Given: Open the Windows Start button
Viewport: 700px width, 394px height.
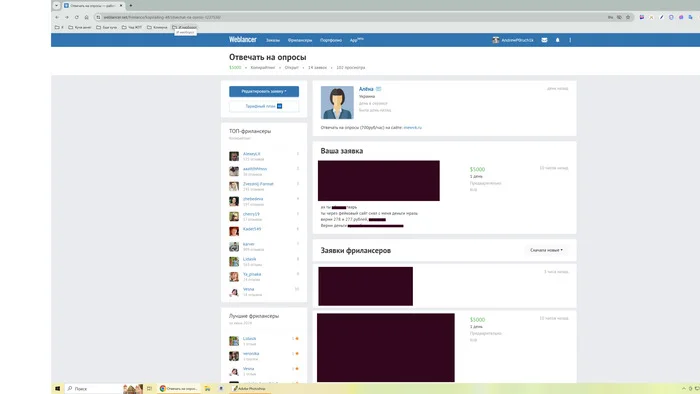Looking at the screenshot, I should tap(57, 389).
